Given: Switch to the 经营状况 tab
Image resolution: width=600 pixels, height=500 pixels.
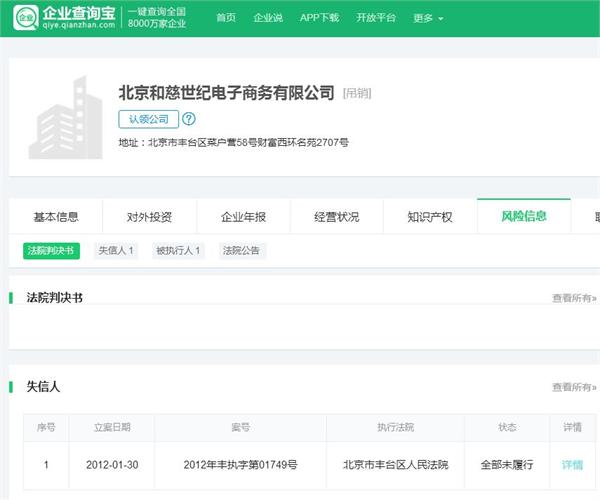Looking at the screenshot, I should pos(337,217).
